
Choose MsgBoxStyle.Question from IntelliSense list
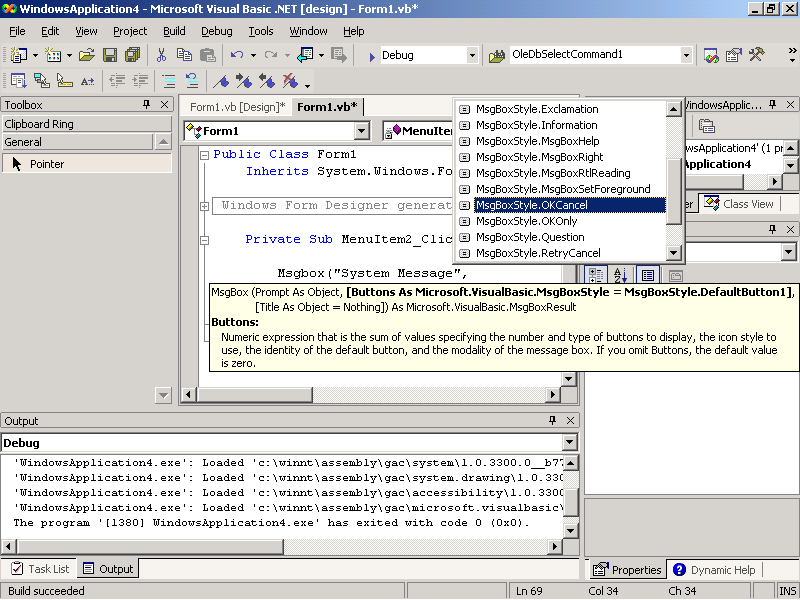click(561, 237)
